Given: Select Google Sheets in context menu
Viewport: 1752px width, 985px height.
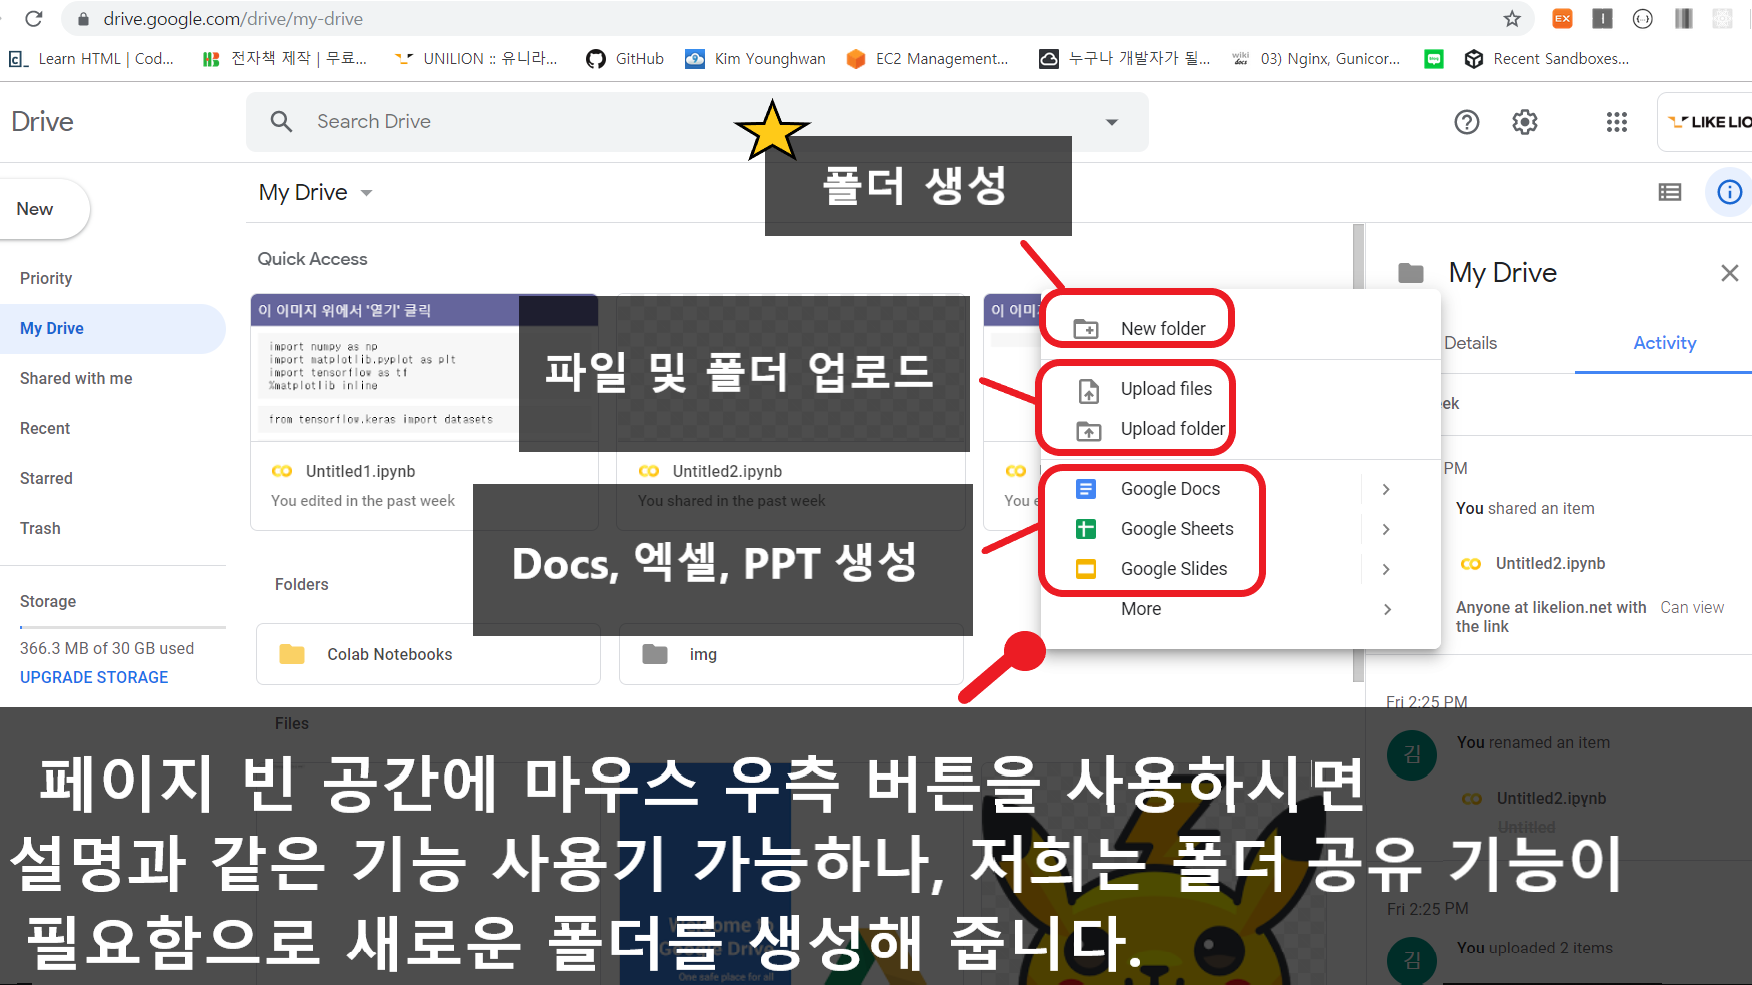Looking at the screenshot, I should click(1240, 529).
